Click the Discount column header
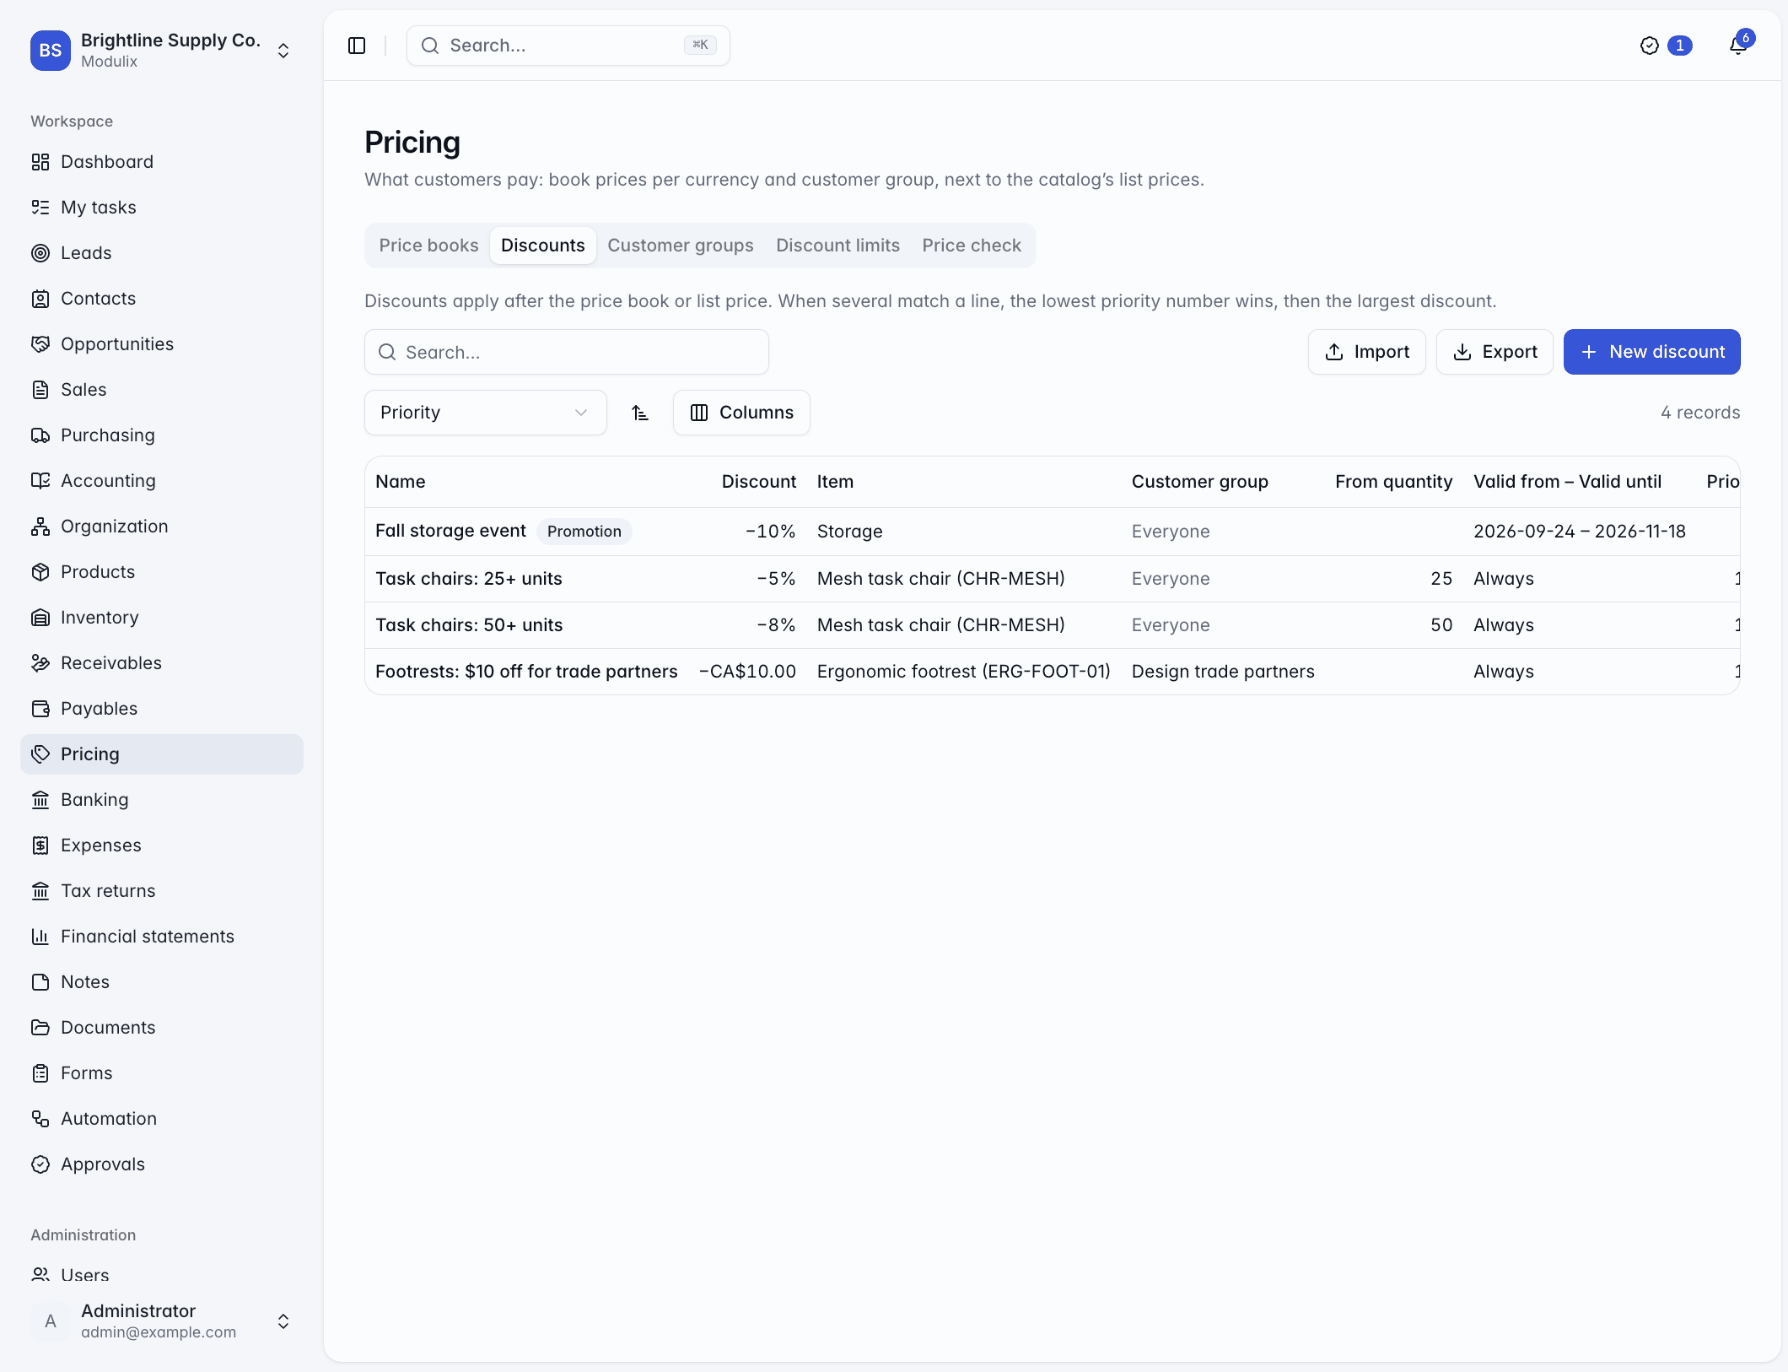This screenshot has width=1788, height=1372. pos(758,482)
